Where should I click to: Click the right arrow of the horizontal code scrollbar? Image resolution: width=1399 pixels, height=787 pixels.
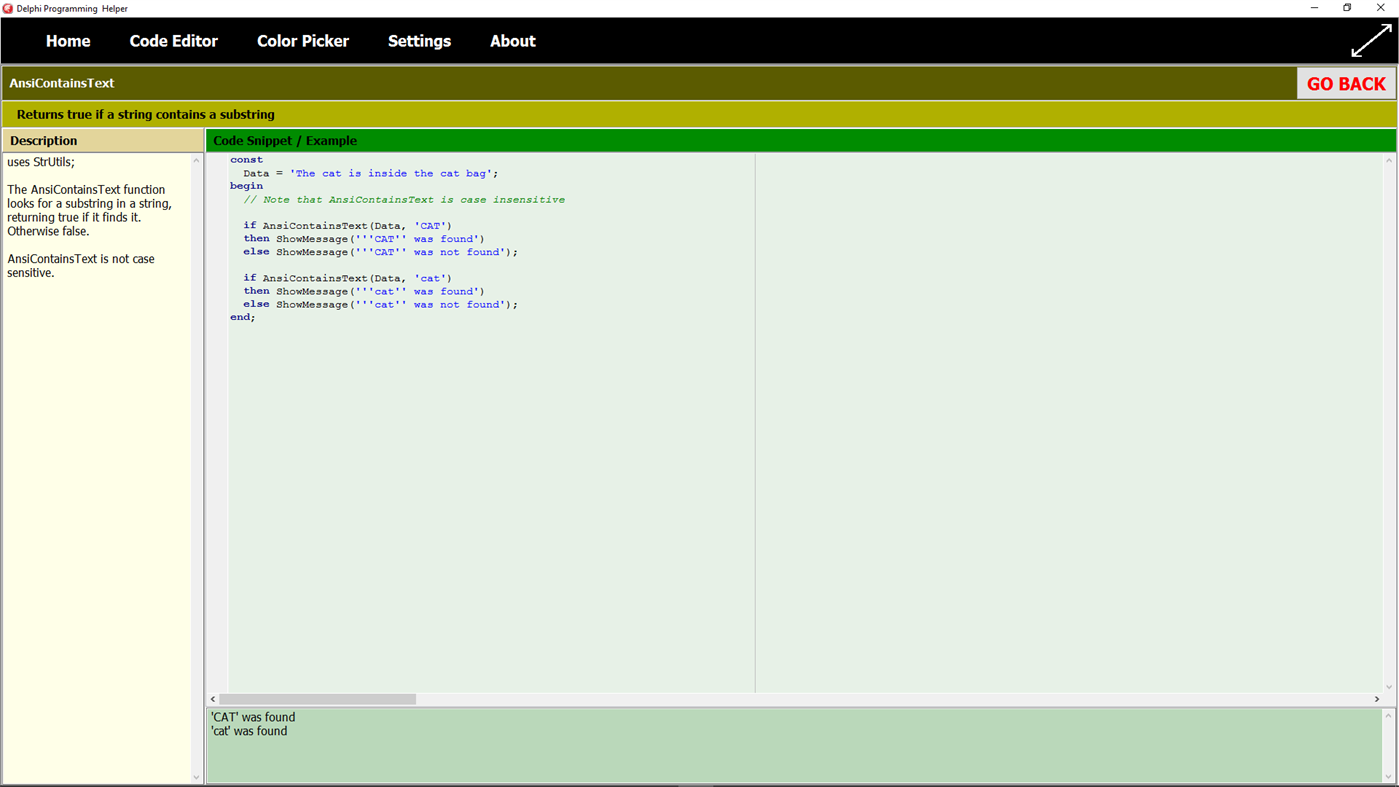[1377, 699]
